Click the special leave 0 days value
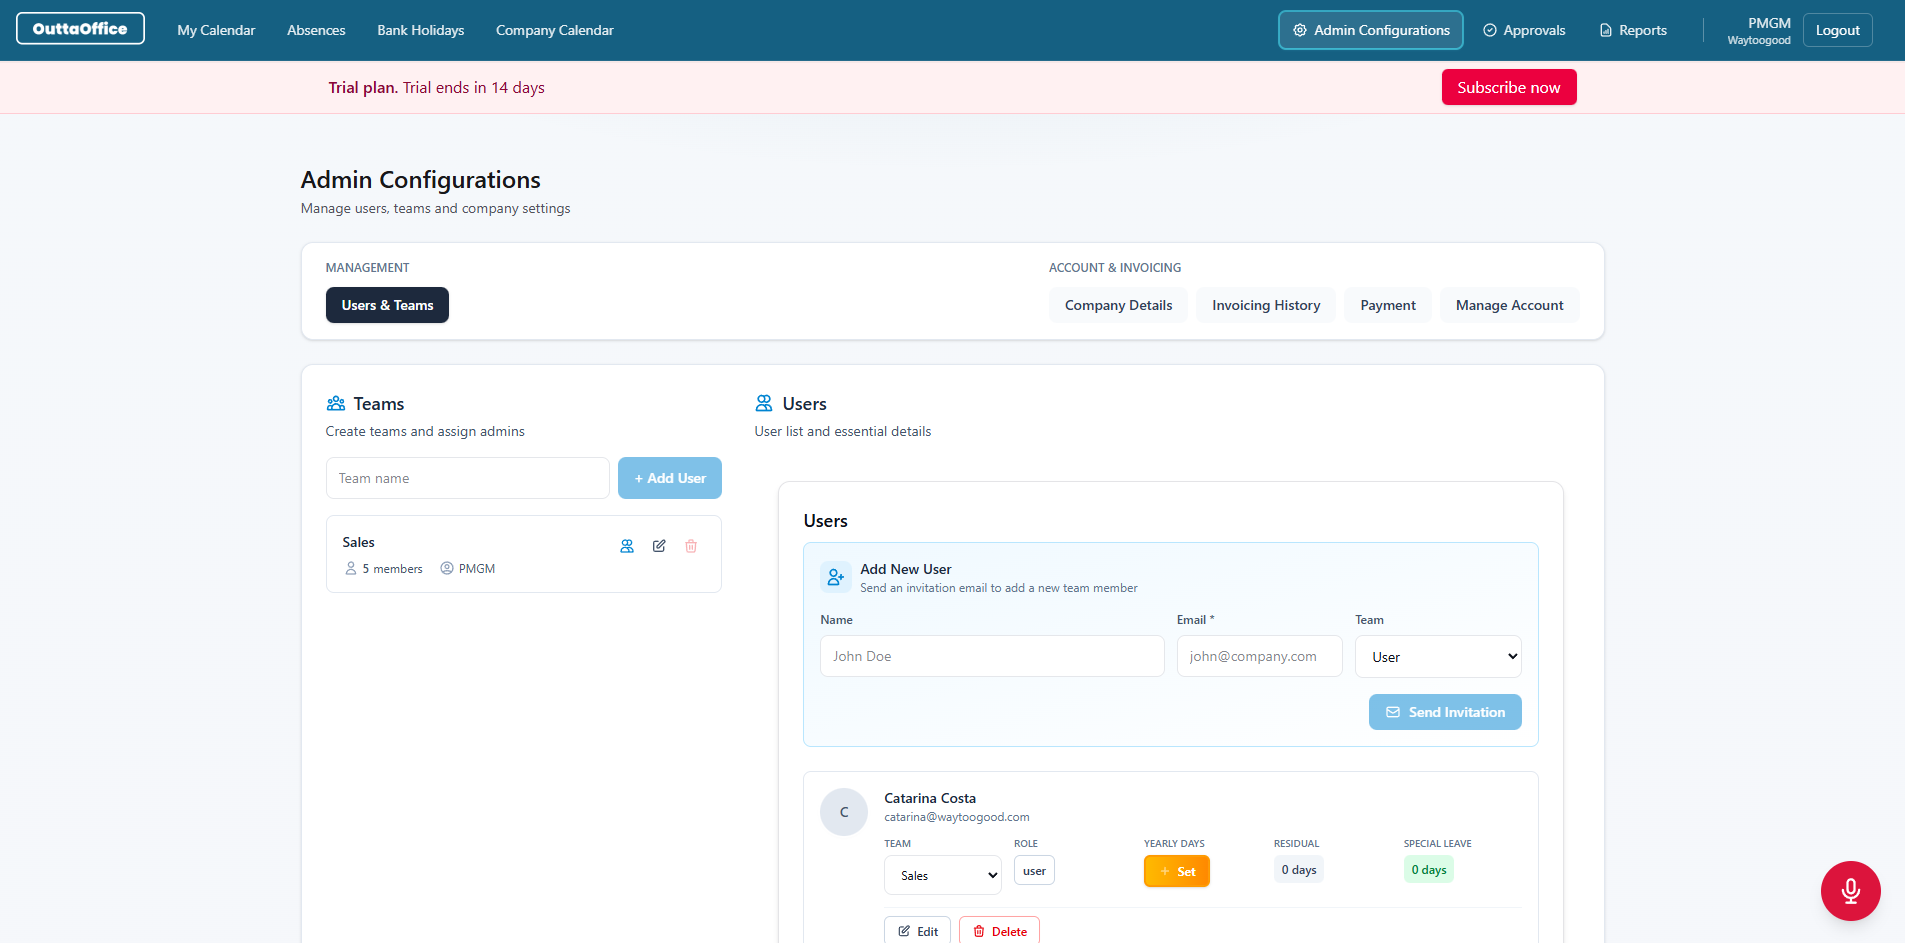This screenshot has height=943, width=1905. pyautogui.click(x=1429, y=870)
